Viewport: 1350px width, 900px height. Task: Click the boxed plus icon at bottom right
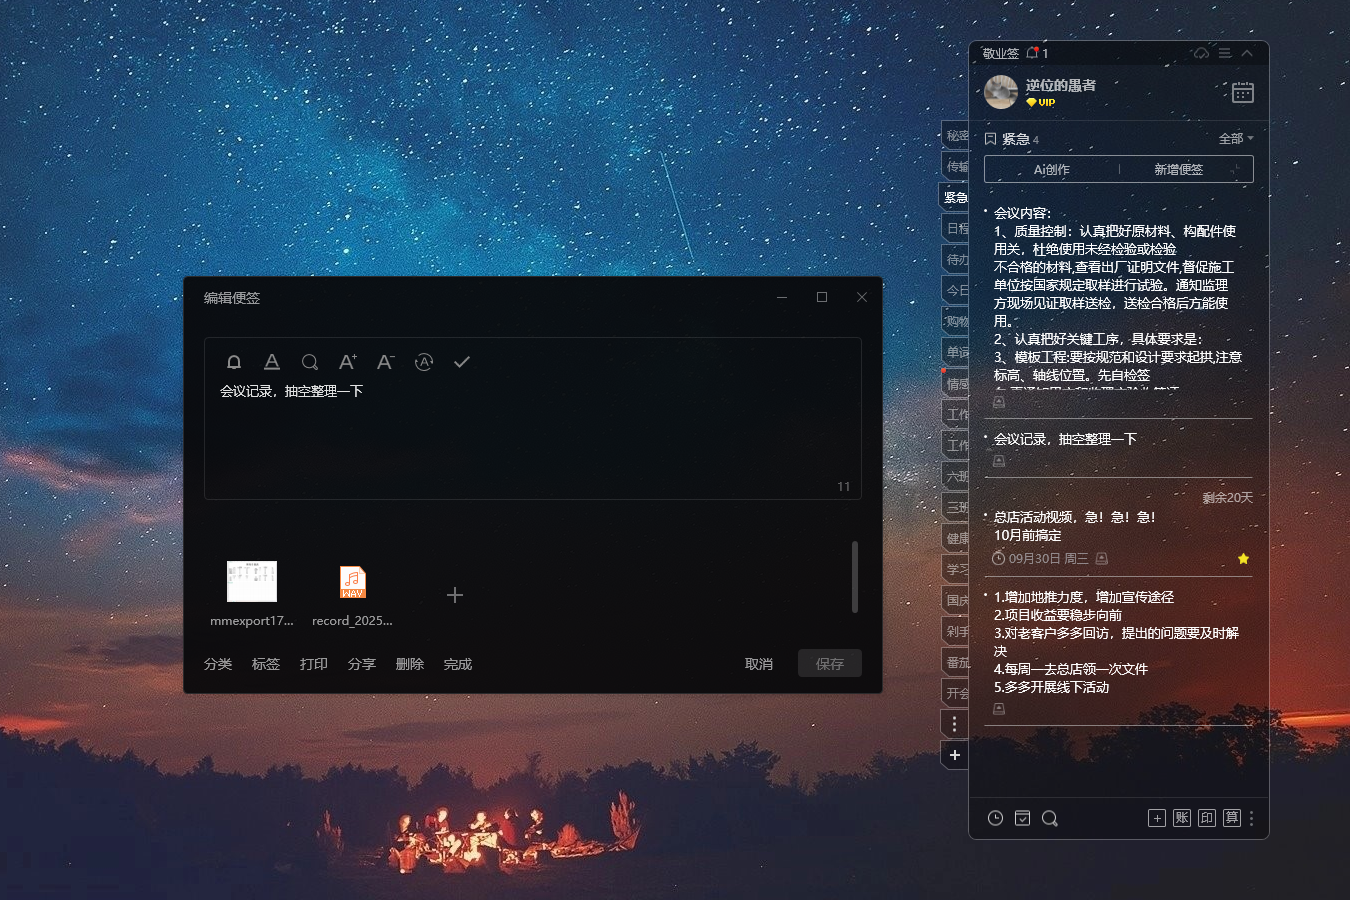[x=1157, y=818]
